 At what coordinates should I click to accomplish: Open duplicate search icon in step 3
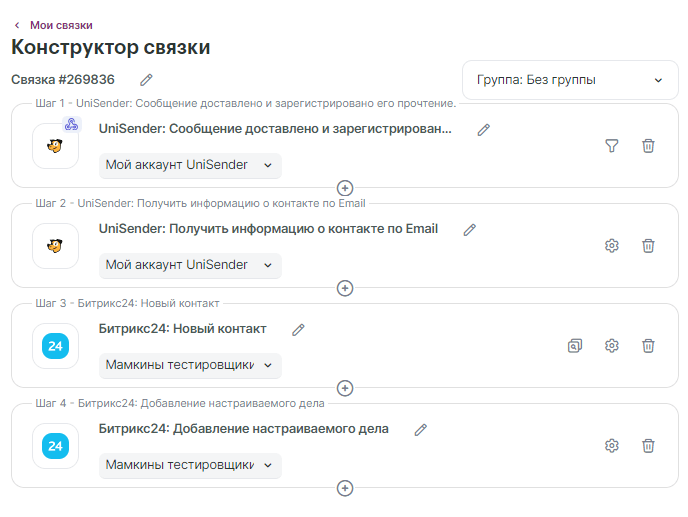575,346
